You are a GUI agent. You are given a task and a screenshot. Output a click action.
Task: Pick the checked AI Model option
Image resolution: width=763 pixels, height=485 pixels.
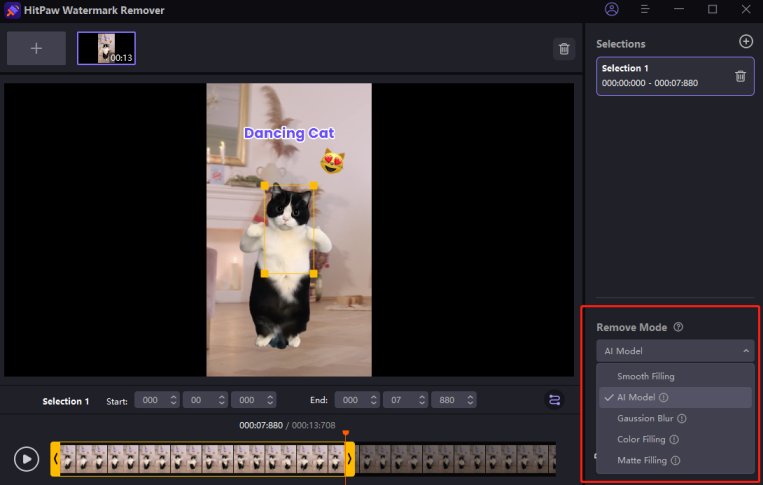(637, 397)
